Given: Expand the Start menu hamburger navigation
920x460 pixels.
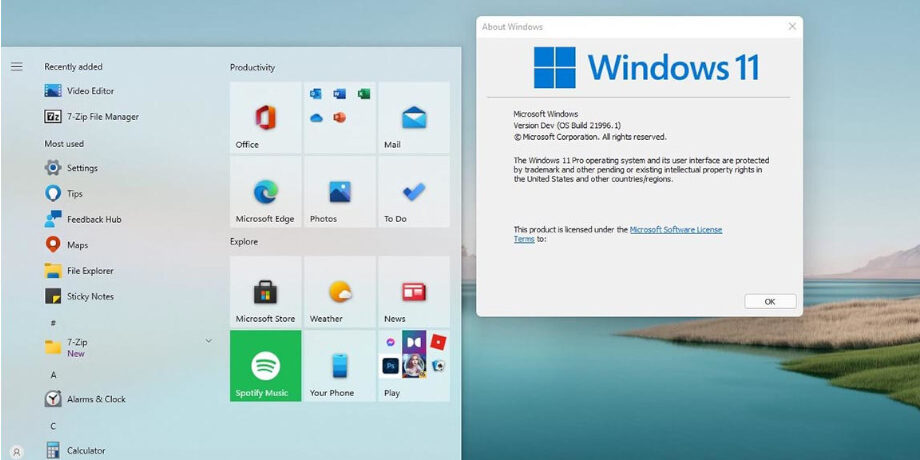Looking at the screenshot, I should 16,67.
